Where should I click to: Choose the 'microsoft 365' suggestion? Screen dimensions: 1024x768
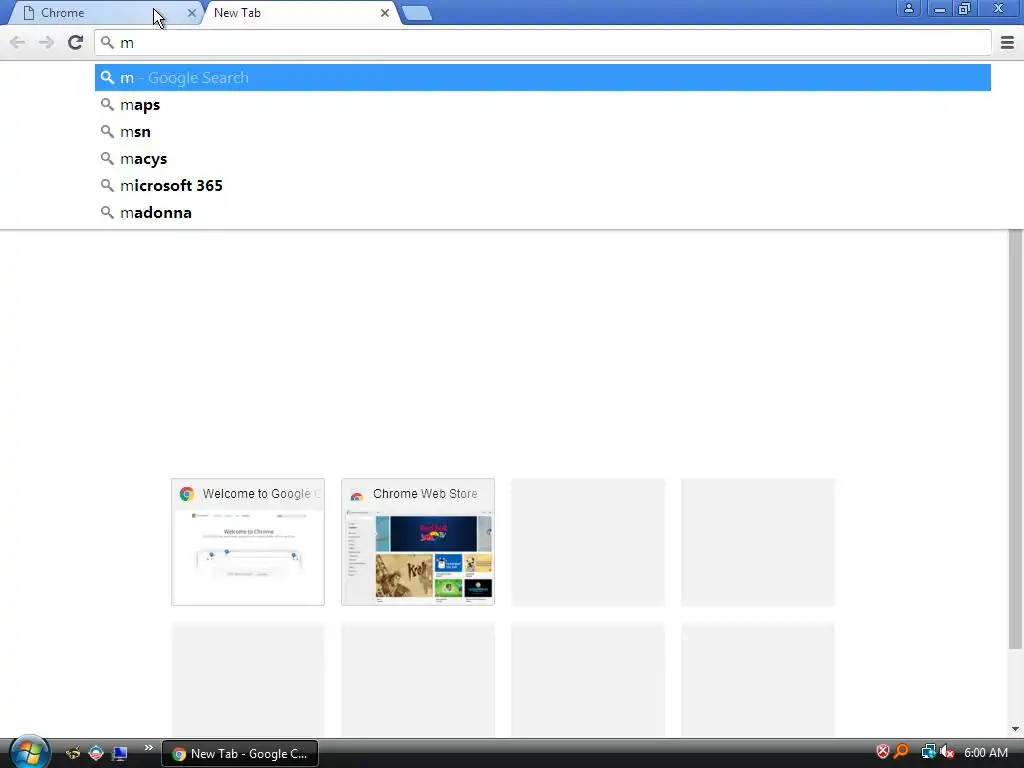pos(543,185)
